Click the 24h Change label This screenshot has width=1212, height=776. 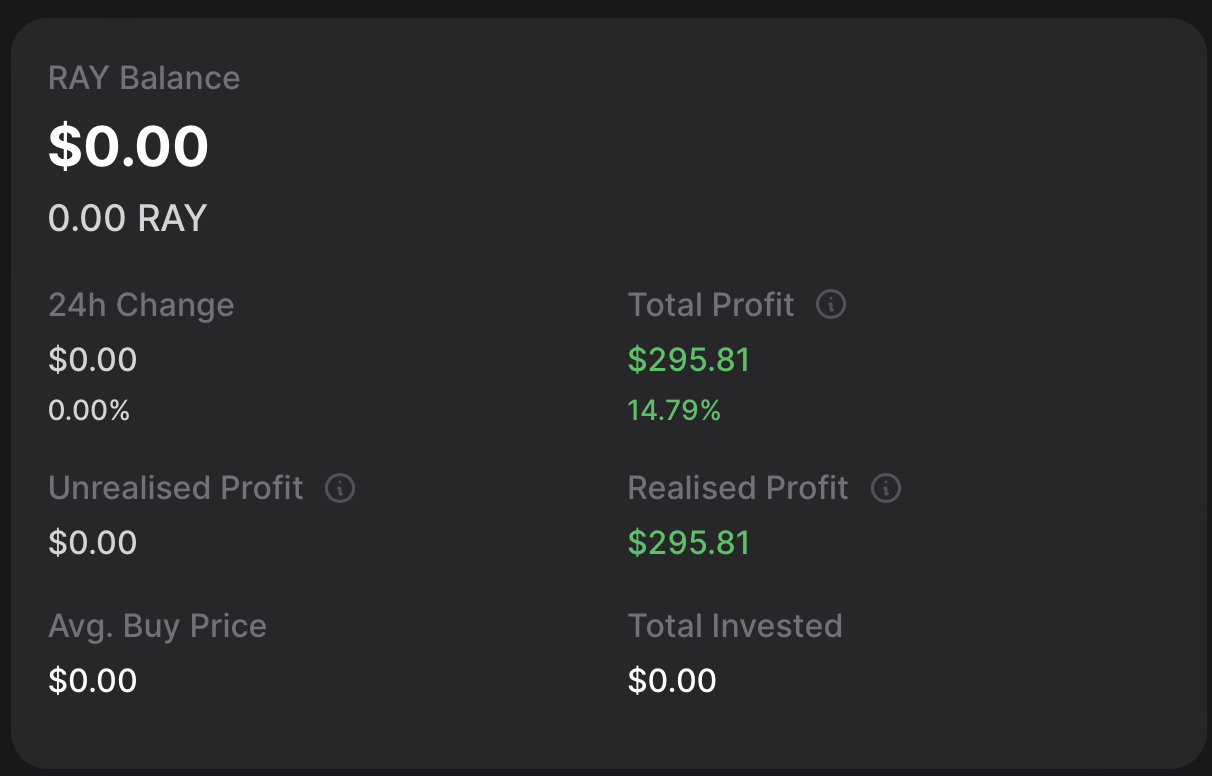coord(141,305)
